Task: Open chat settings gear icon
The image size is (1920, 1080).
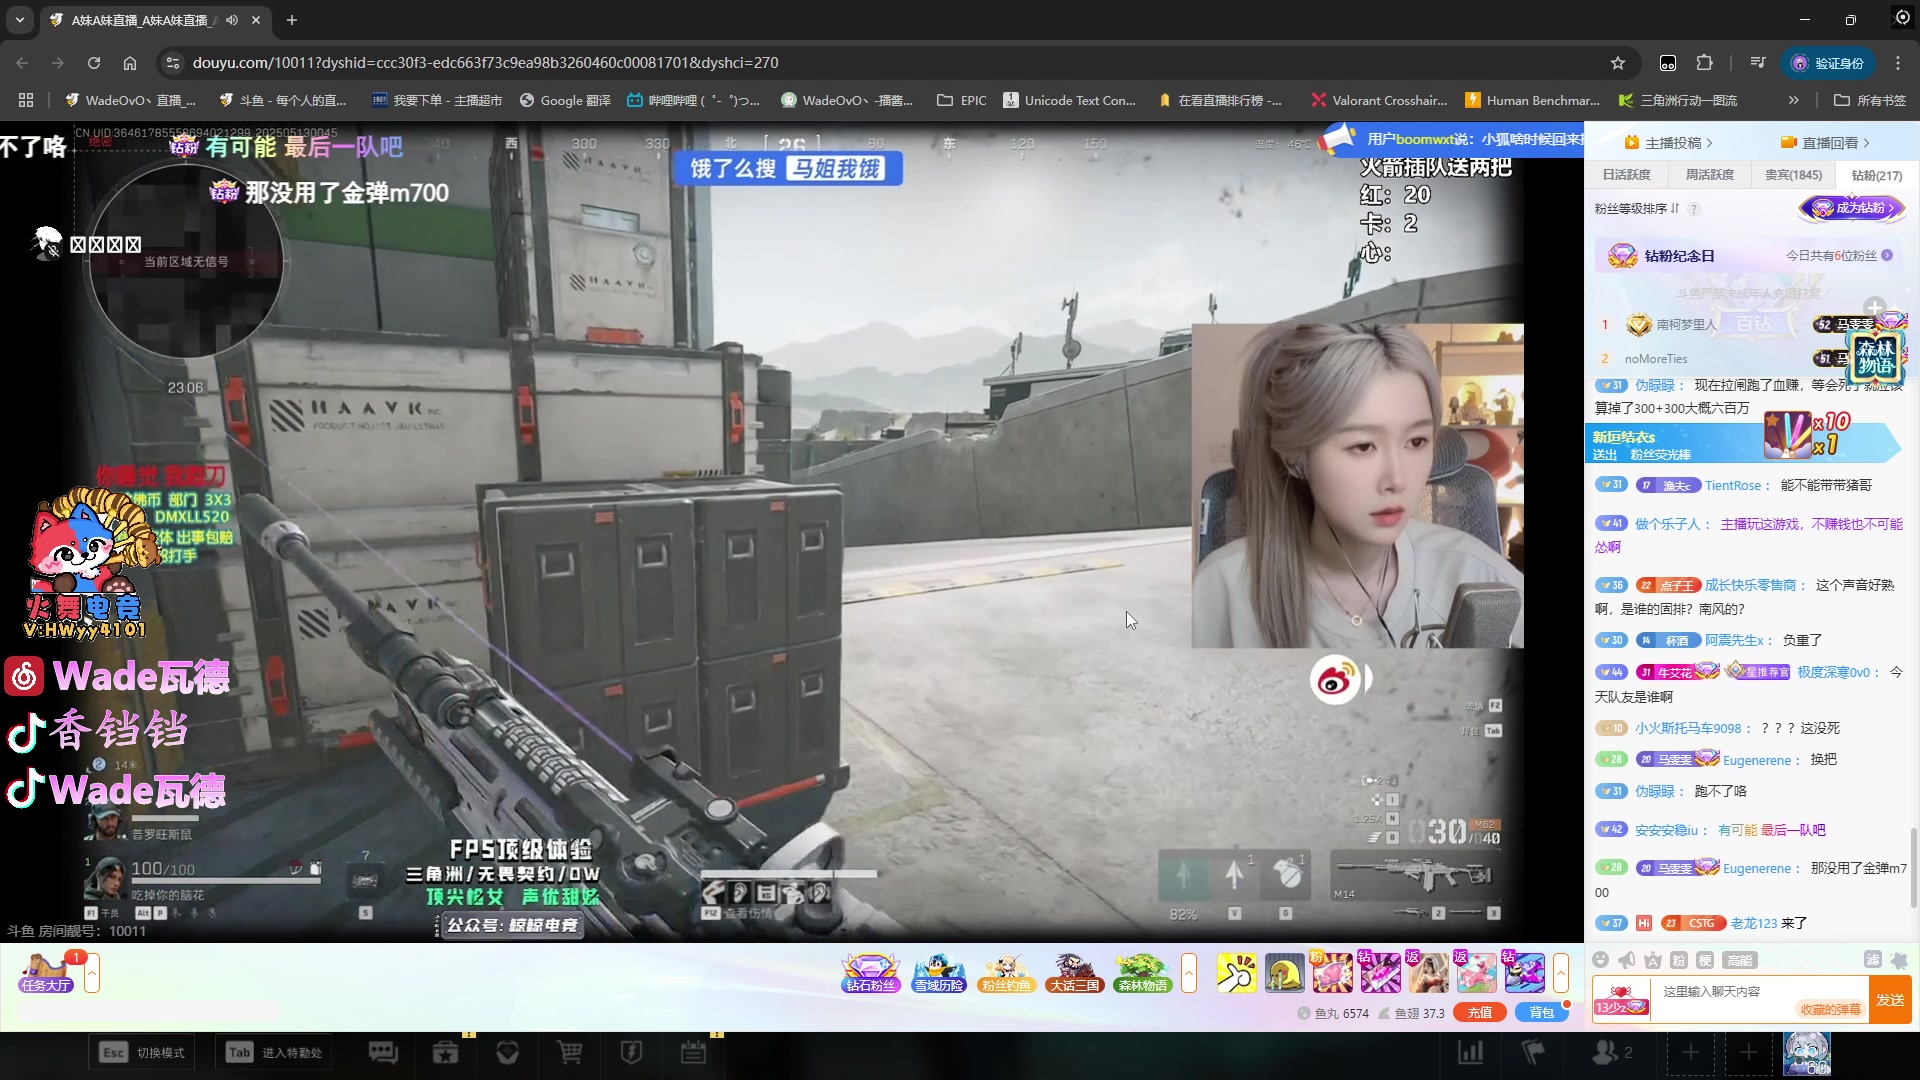Action: 1899,960
